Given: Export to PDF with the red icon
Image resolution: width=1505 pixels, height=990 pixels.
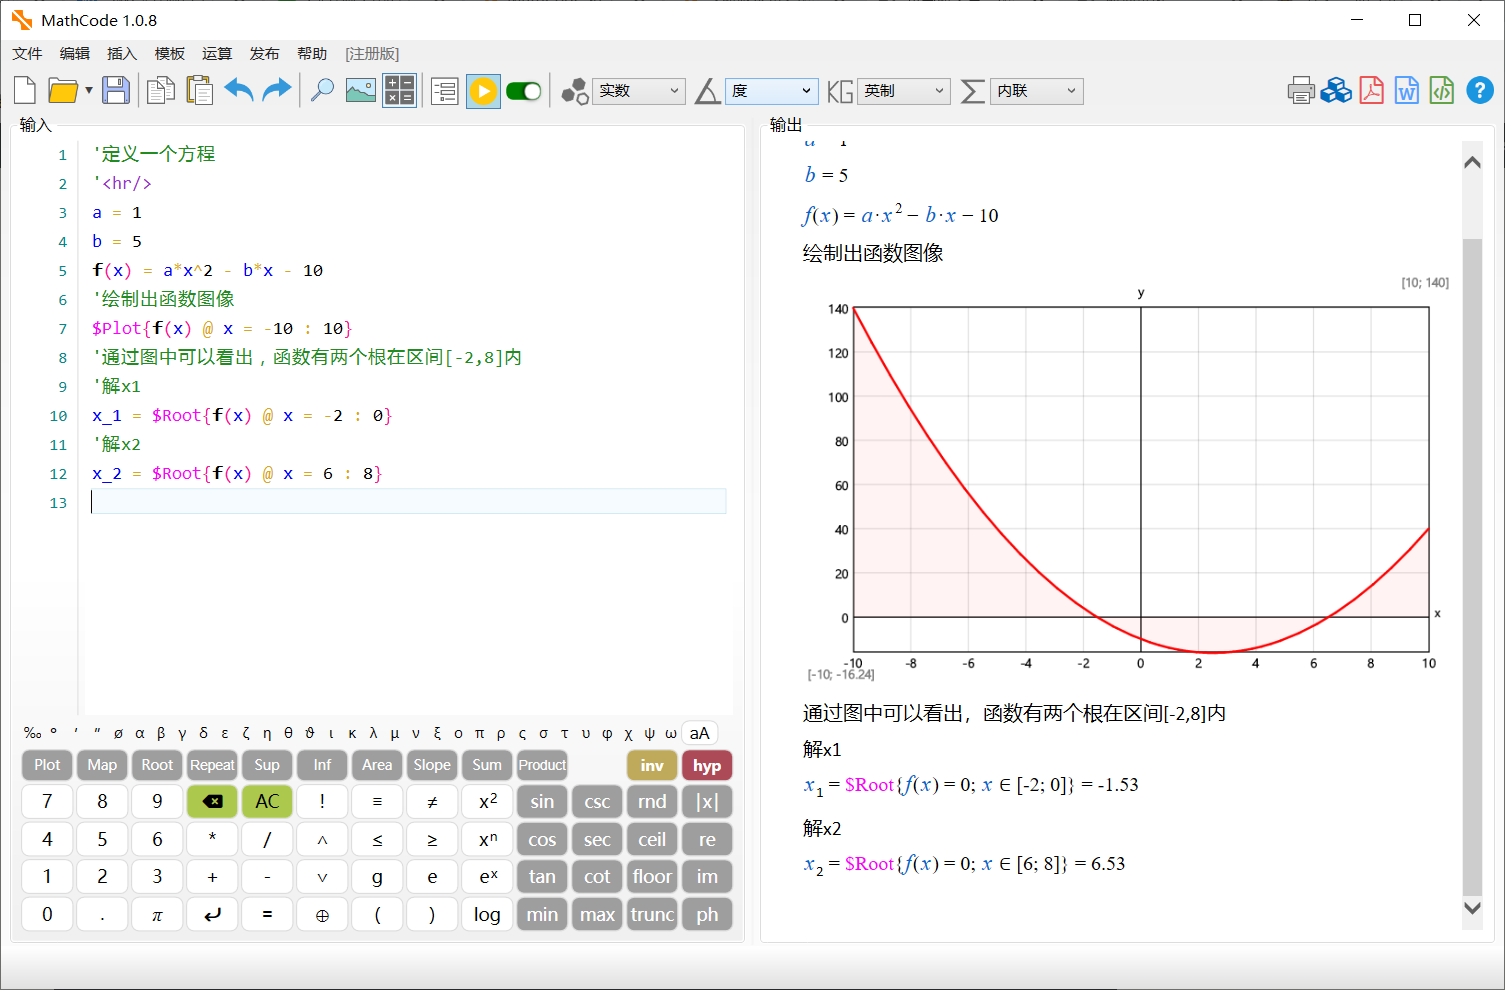Looking at the screenshot, I should click(x=1372, y=91).
